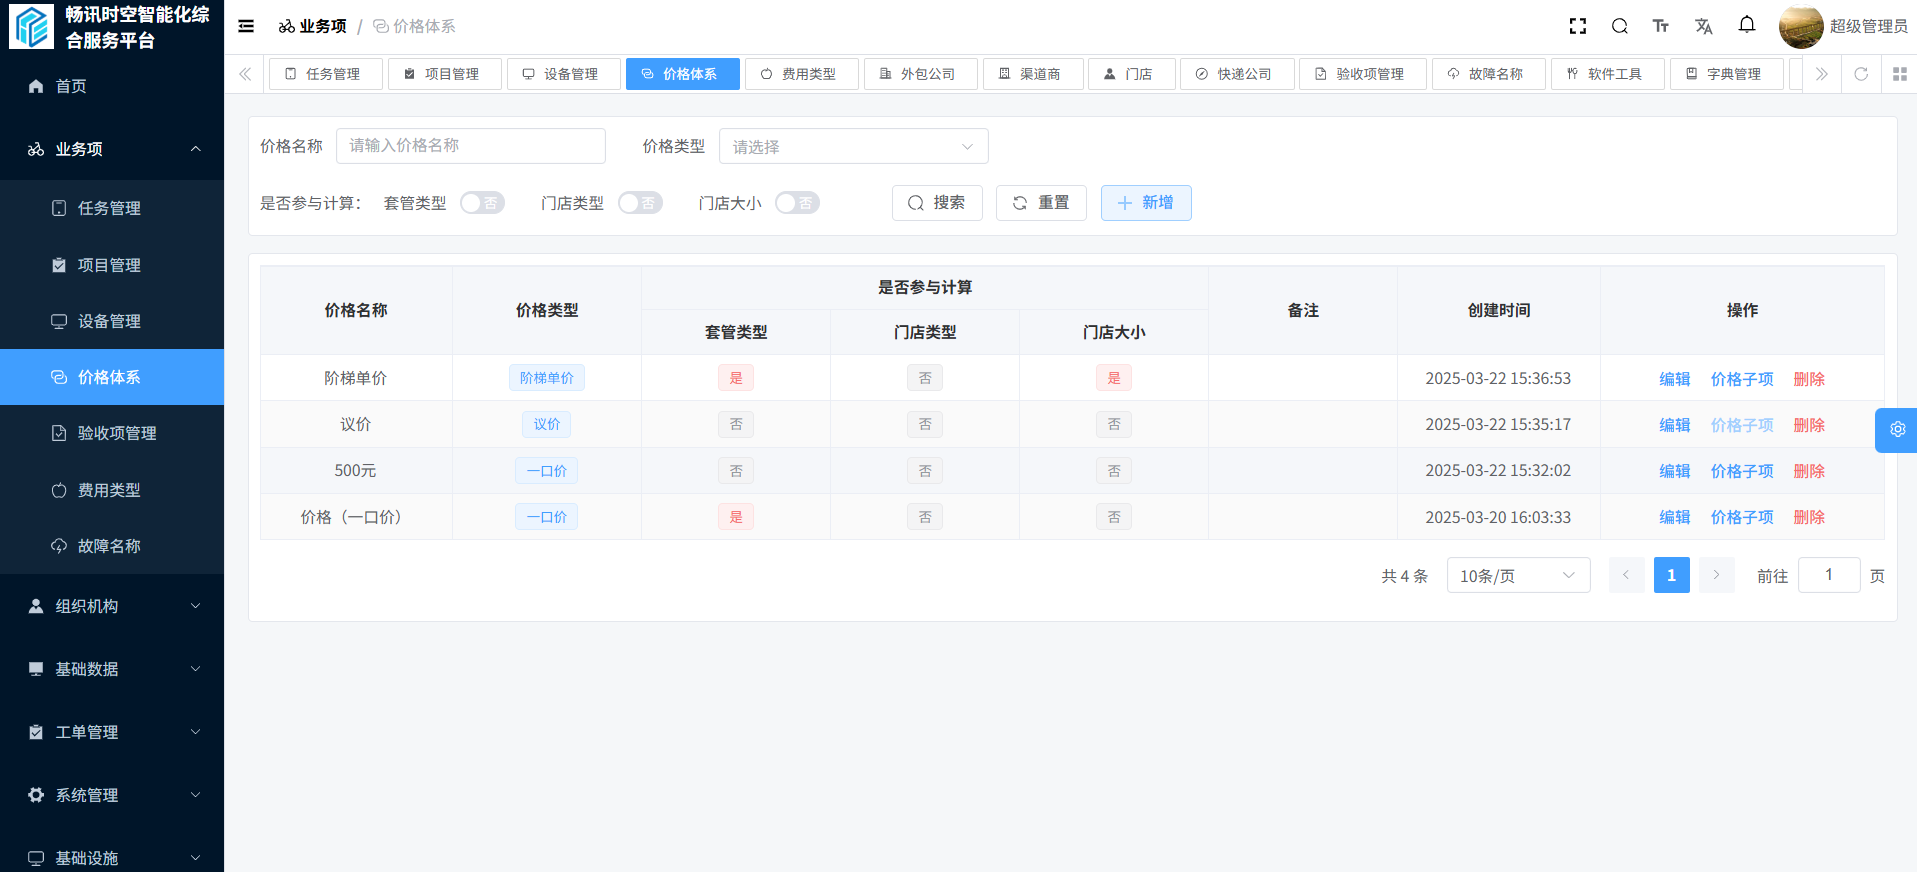This screenshot has height=872, width=1917.
Task: Click the refresh icon in tab bar
Action: pos(1861,74)
